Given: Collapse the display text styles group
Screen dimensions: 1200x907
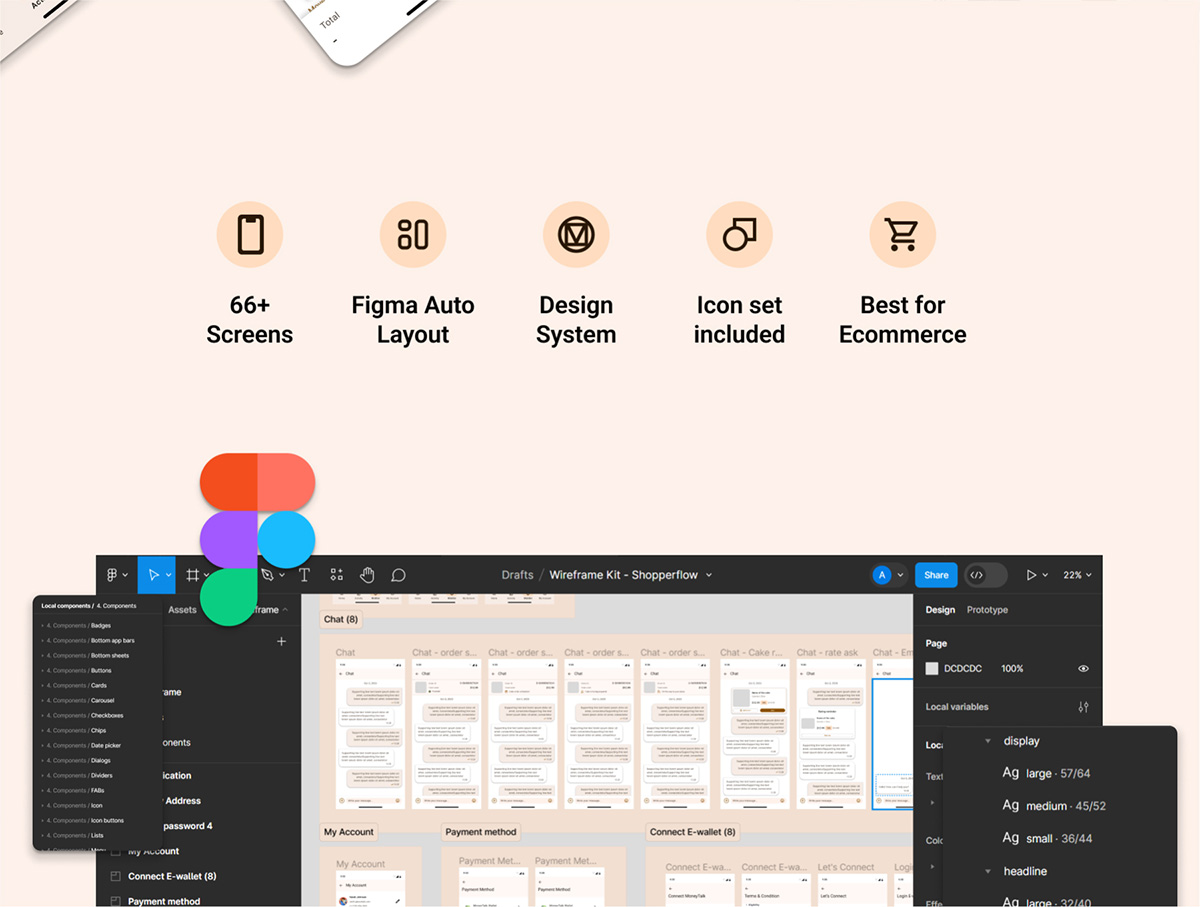Looking at the screenshot, I should [988, 741].
